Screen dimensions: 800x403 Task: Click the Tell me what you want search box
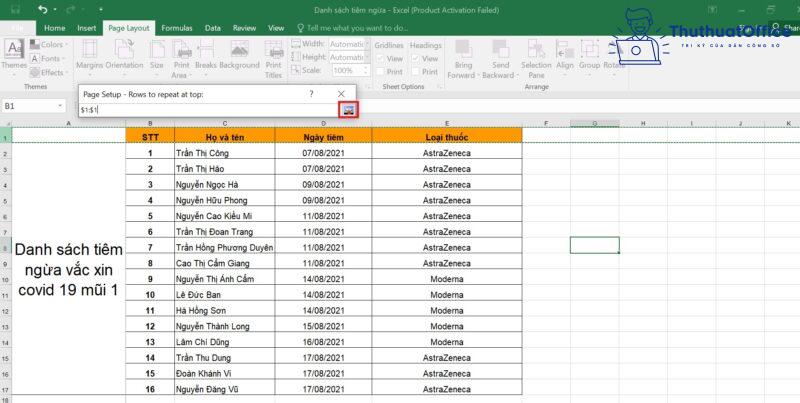pos(353,28)
